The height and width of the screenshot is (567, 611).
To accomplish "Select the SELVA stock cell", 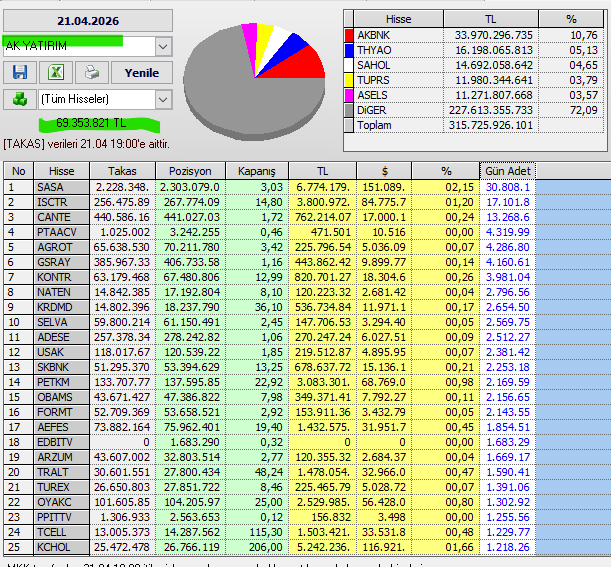I will click(62, 322).
